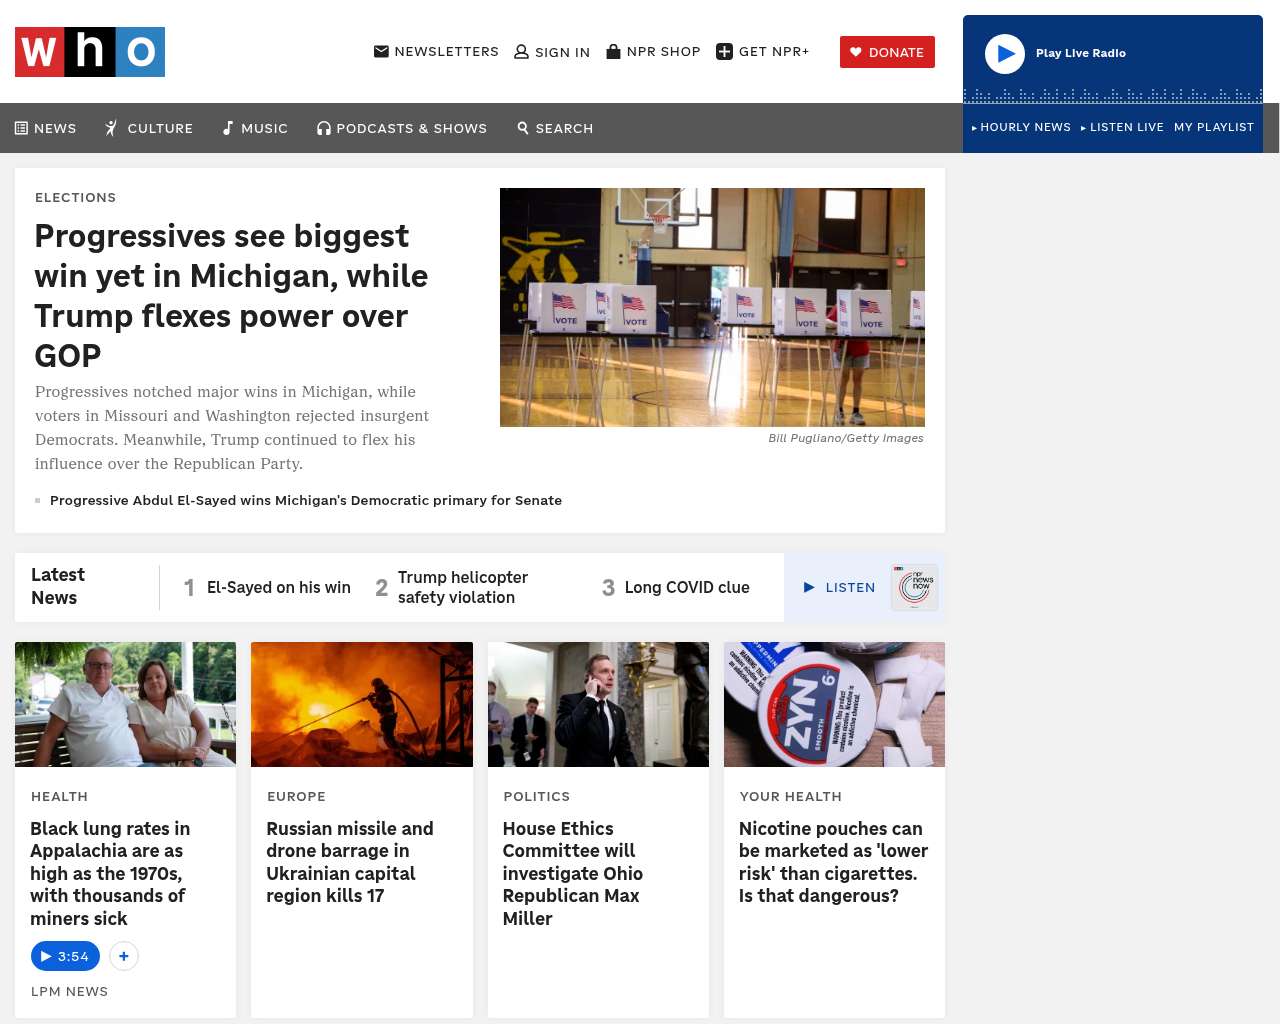The width and height of the screenshot is (1280, 1024).
Task: Click the WHO station logo
Action: pyautogui.click(x=90, y=52)
